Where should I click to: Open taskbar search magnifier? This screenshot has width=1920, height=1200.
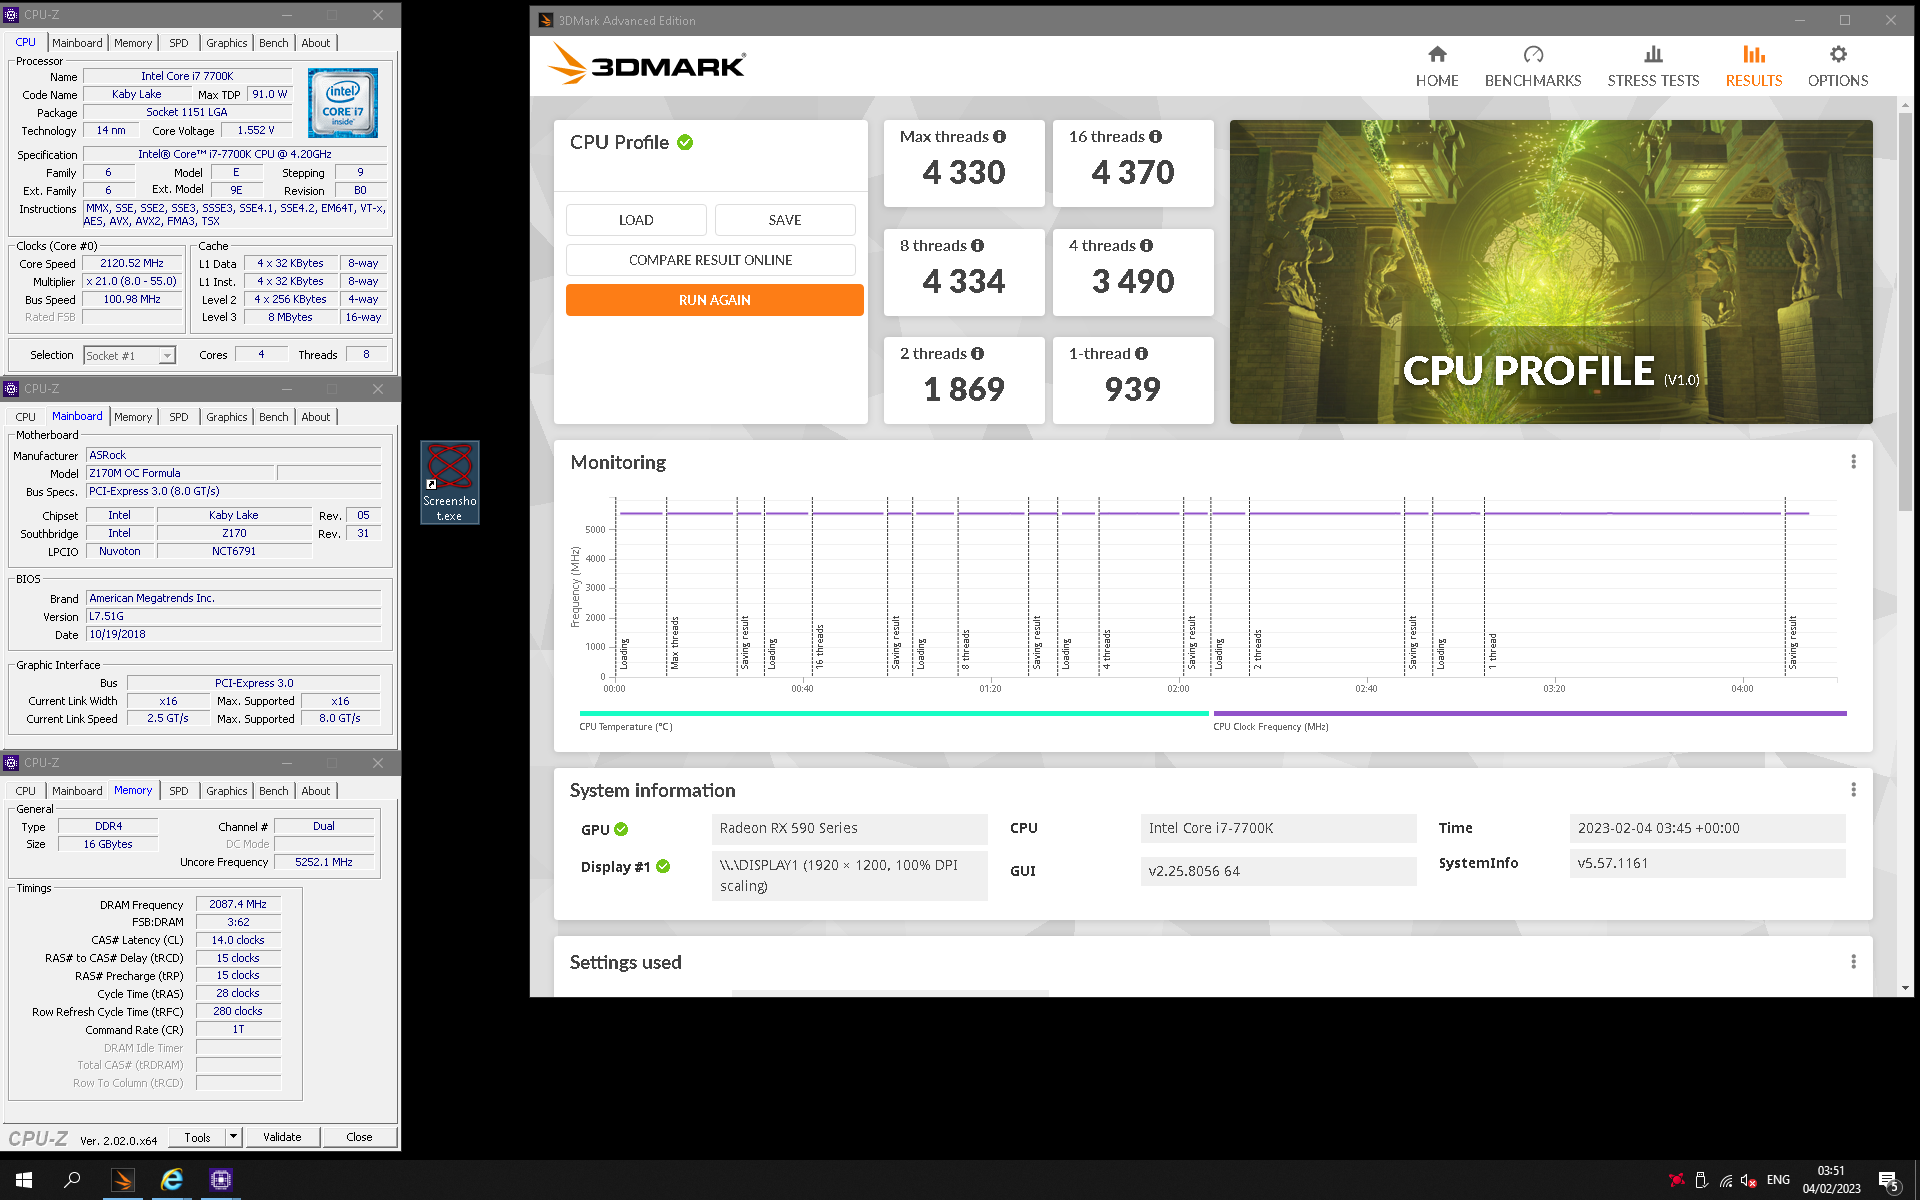pos(72,1180)
